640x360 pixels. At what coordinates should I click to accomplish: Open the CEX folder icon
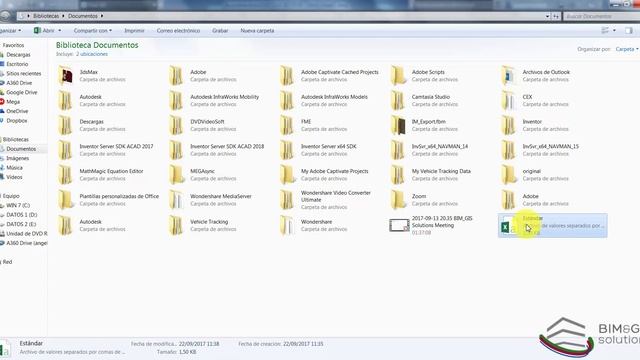pyautogui.click(x=509, y=100)
